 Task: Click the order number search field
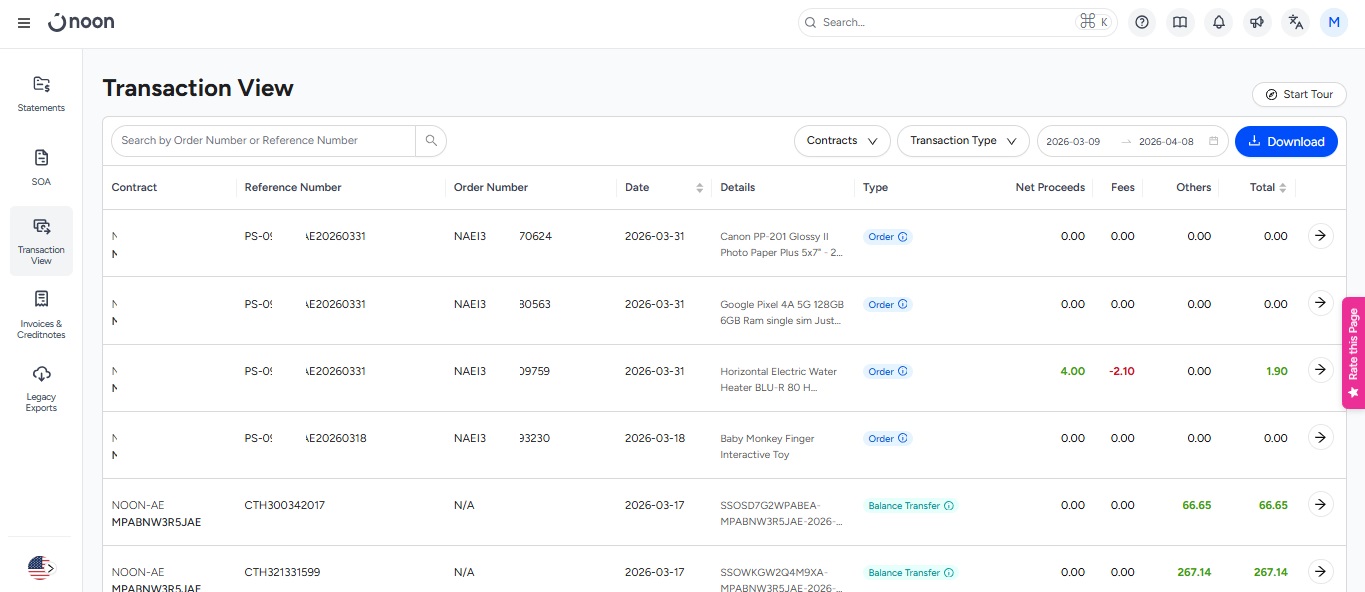point(262,141)
